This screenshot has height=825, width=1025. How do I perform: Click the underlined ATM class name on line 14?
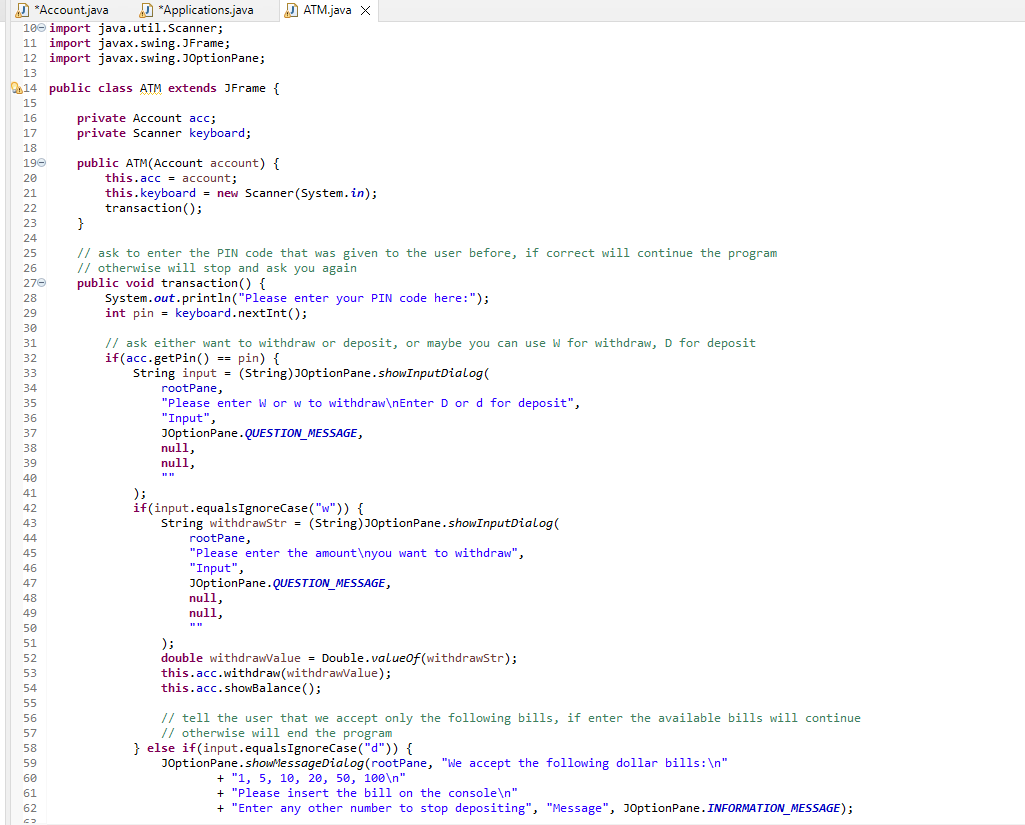click(x=150, y=88)
